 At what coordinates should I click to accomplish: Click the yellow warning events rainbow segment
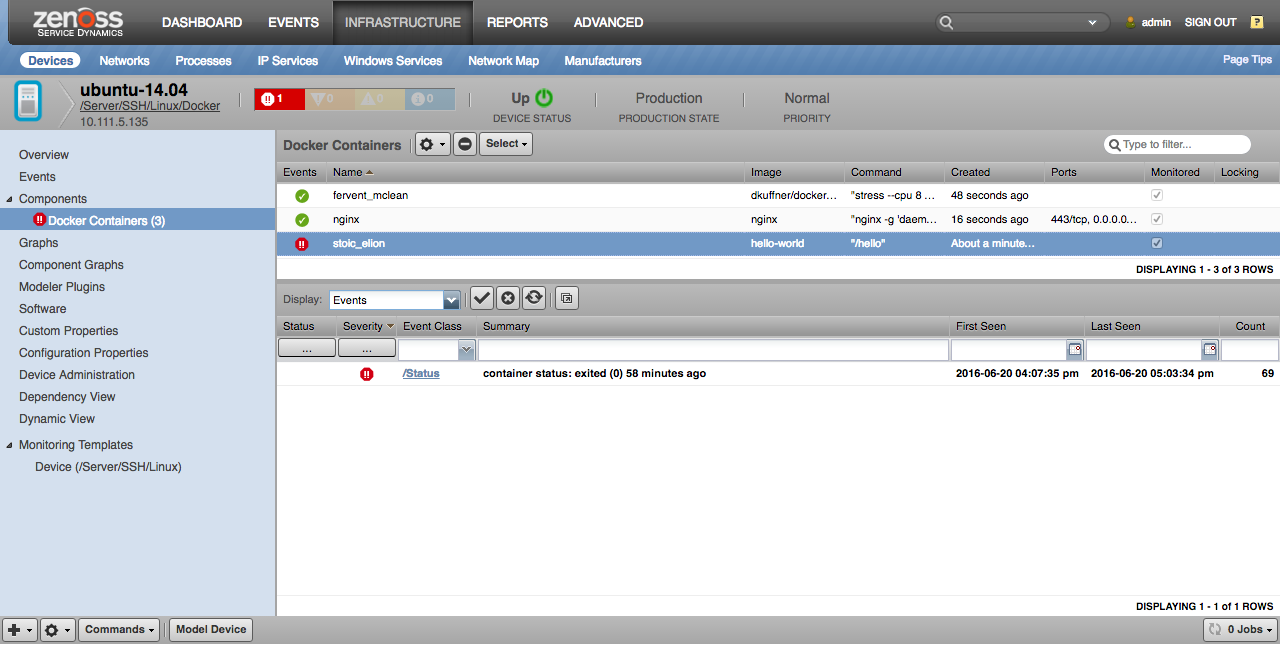[x=380, y=99]
